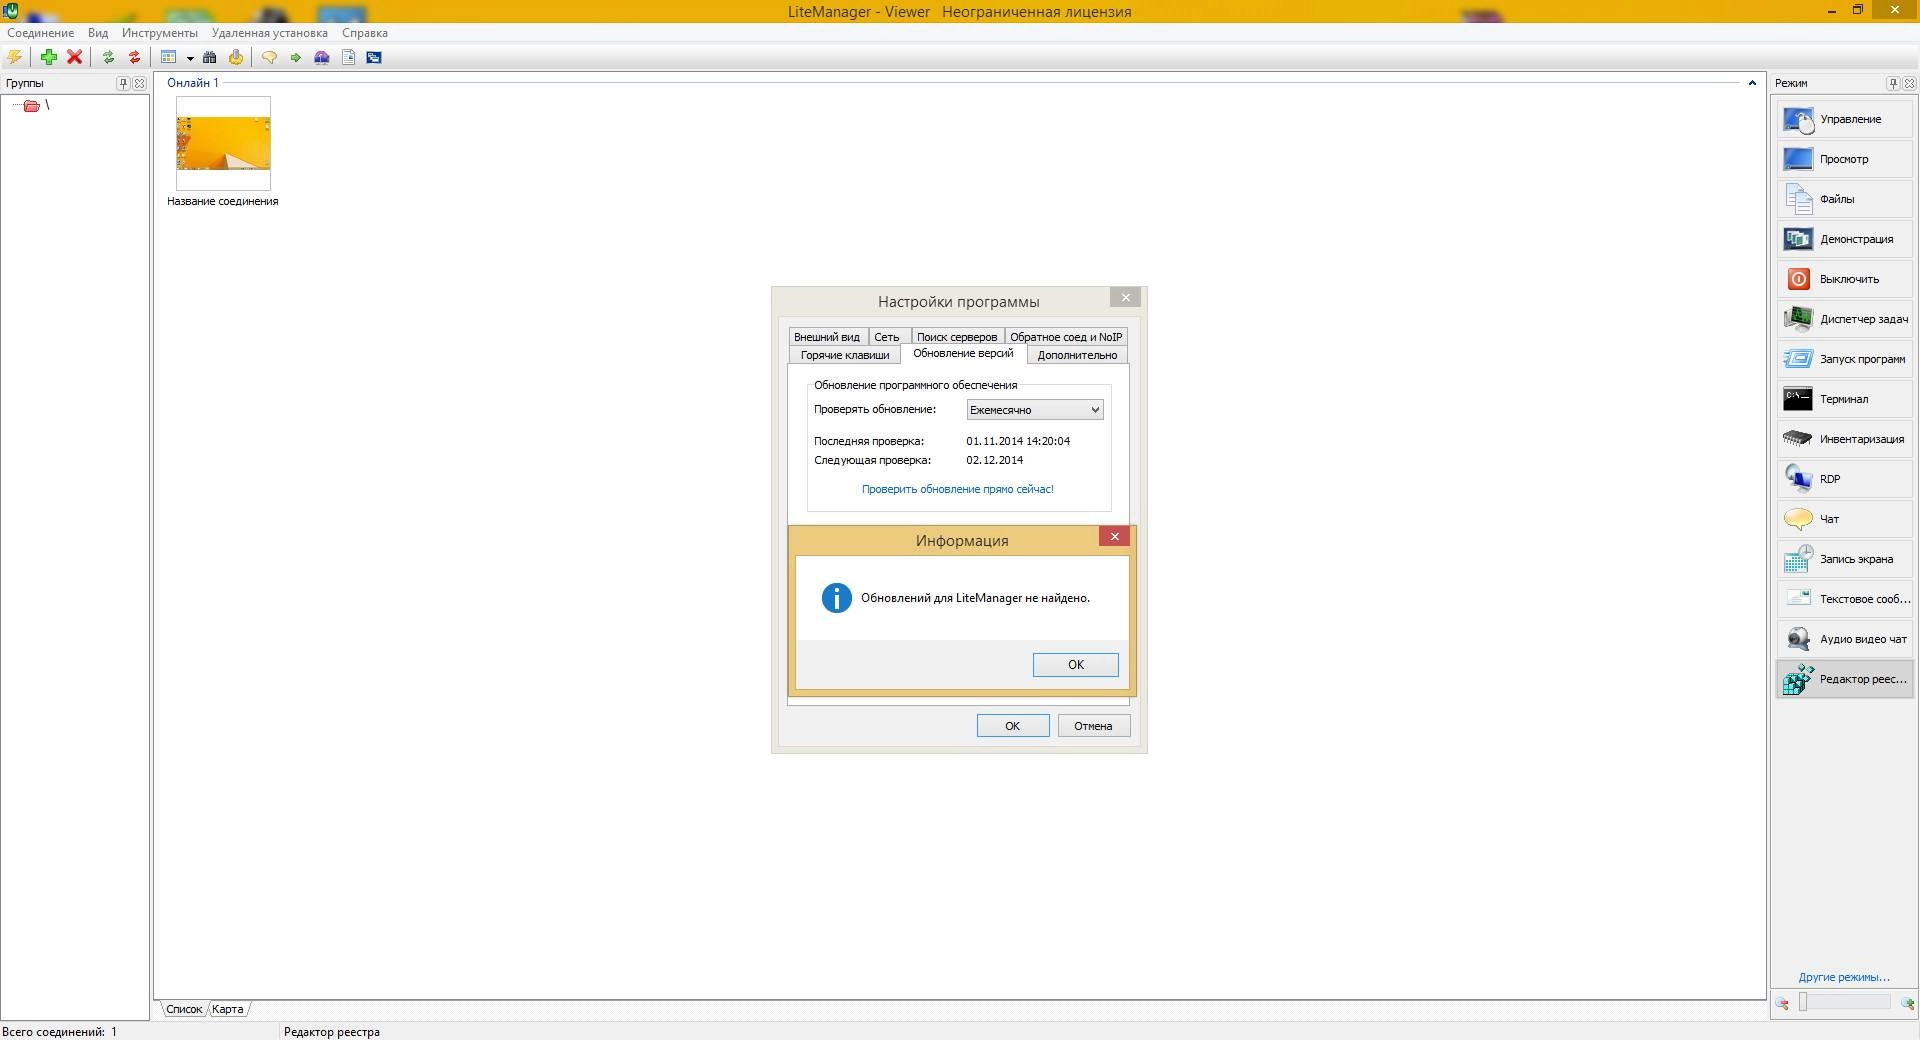
Task: Select the Запуск программ mode
Action: click(1845, 359)
